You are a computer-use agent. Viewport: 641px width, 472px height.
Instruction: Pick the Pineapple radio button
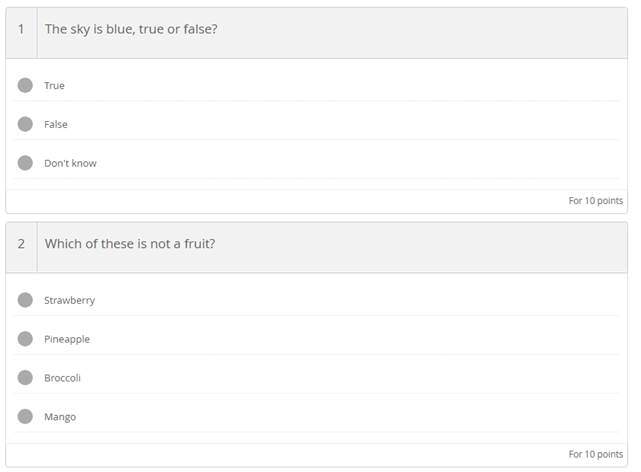25,339
